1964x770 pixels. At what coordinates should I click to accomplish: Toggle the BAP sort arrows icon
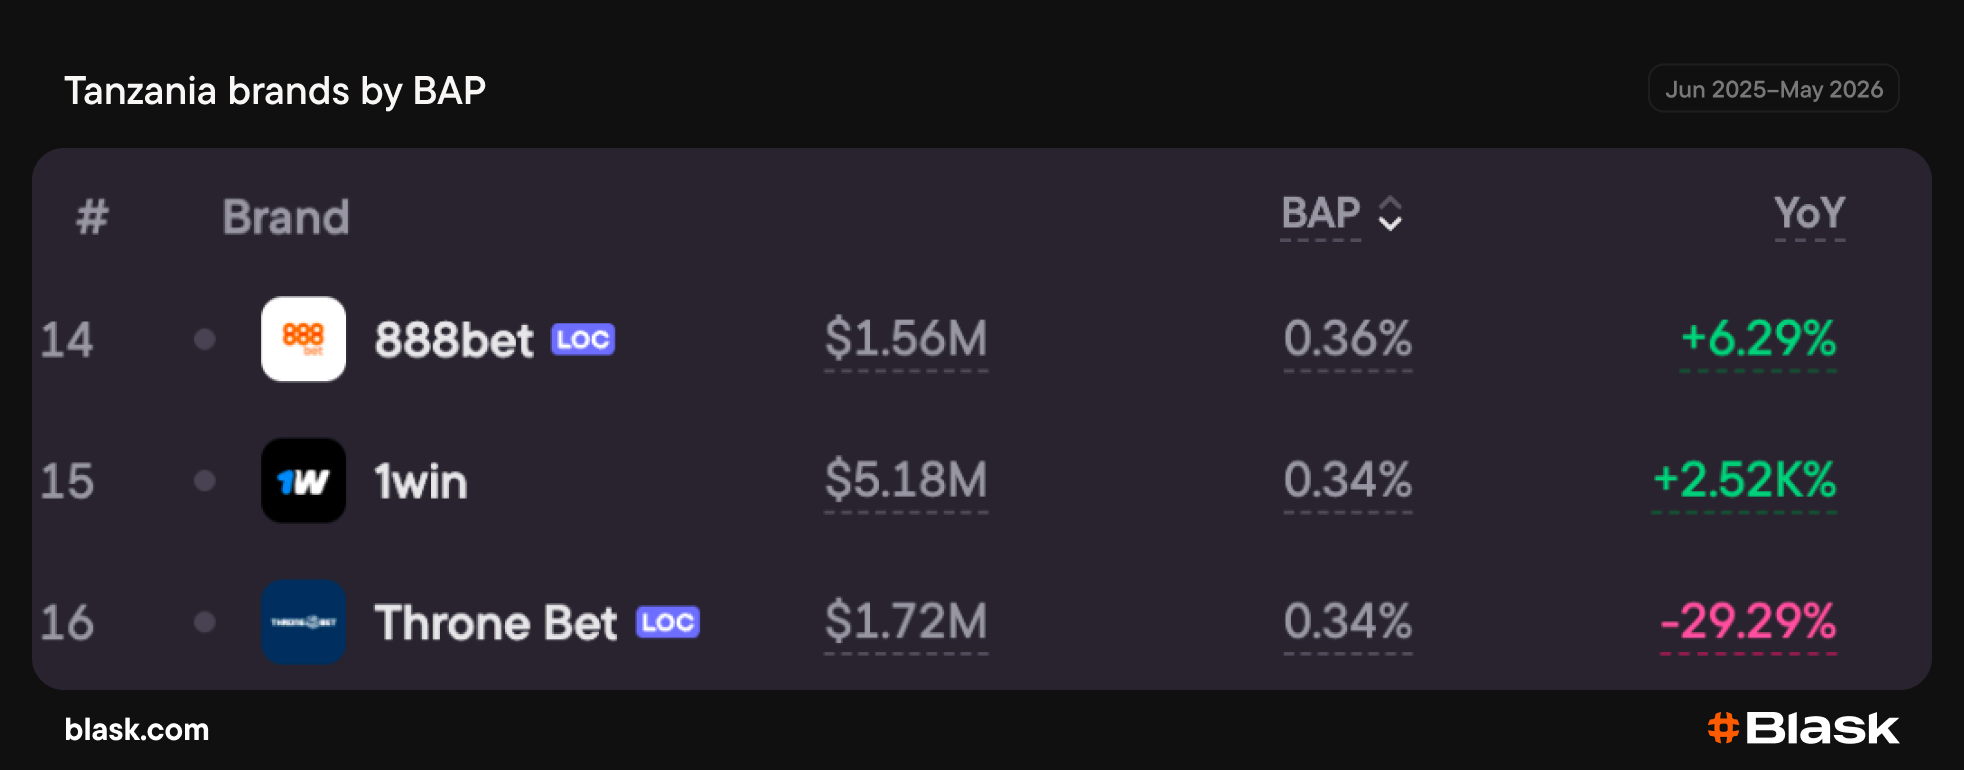point(1390,213)
